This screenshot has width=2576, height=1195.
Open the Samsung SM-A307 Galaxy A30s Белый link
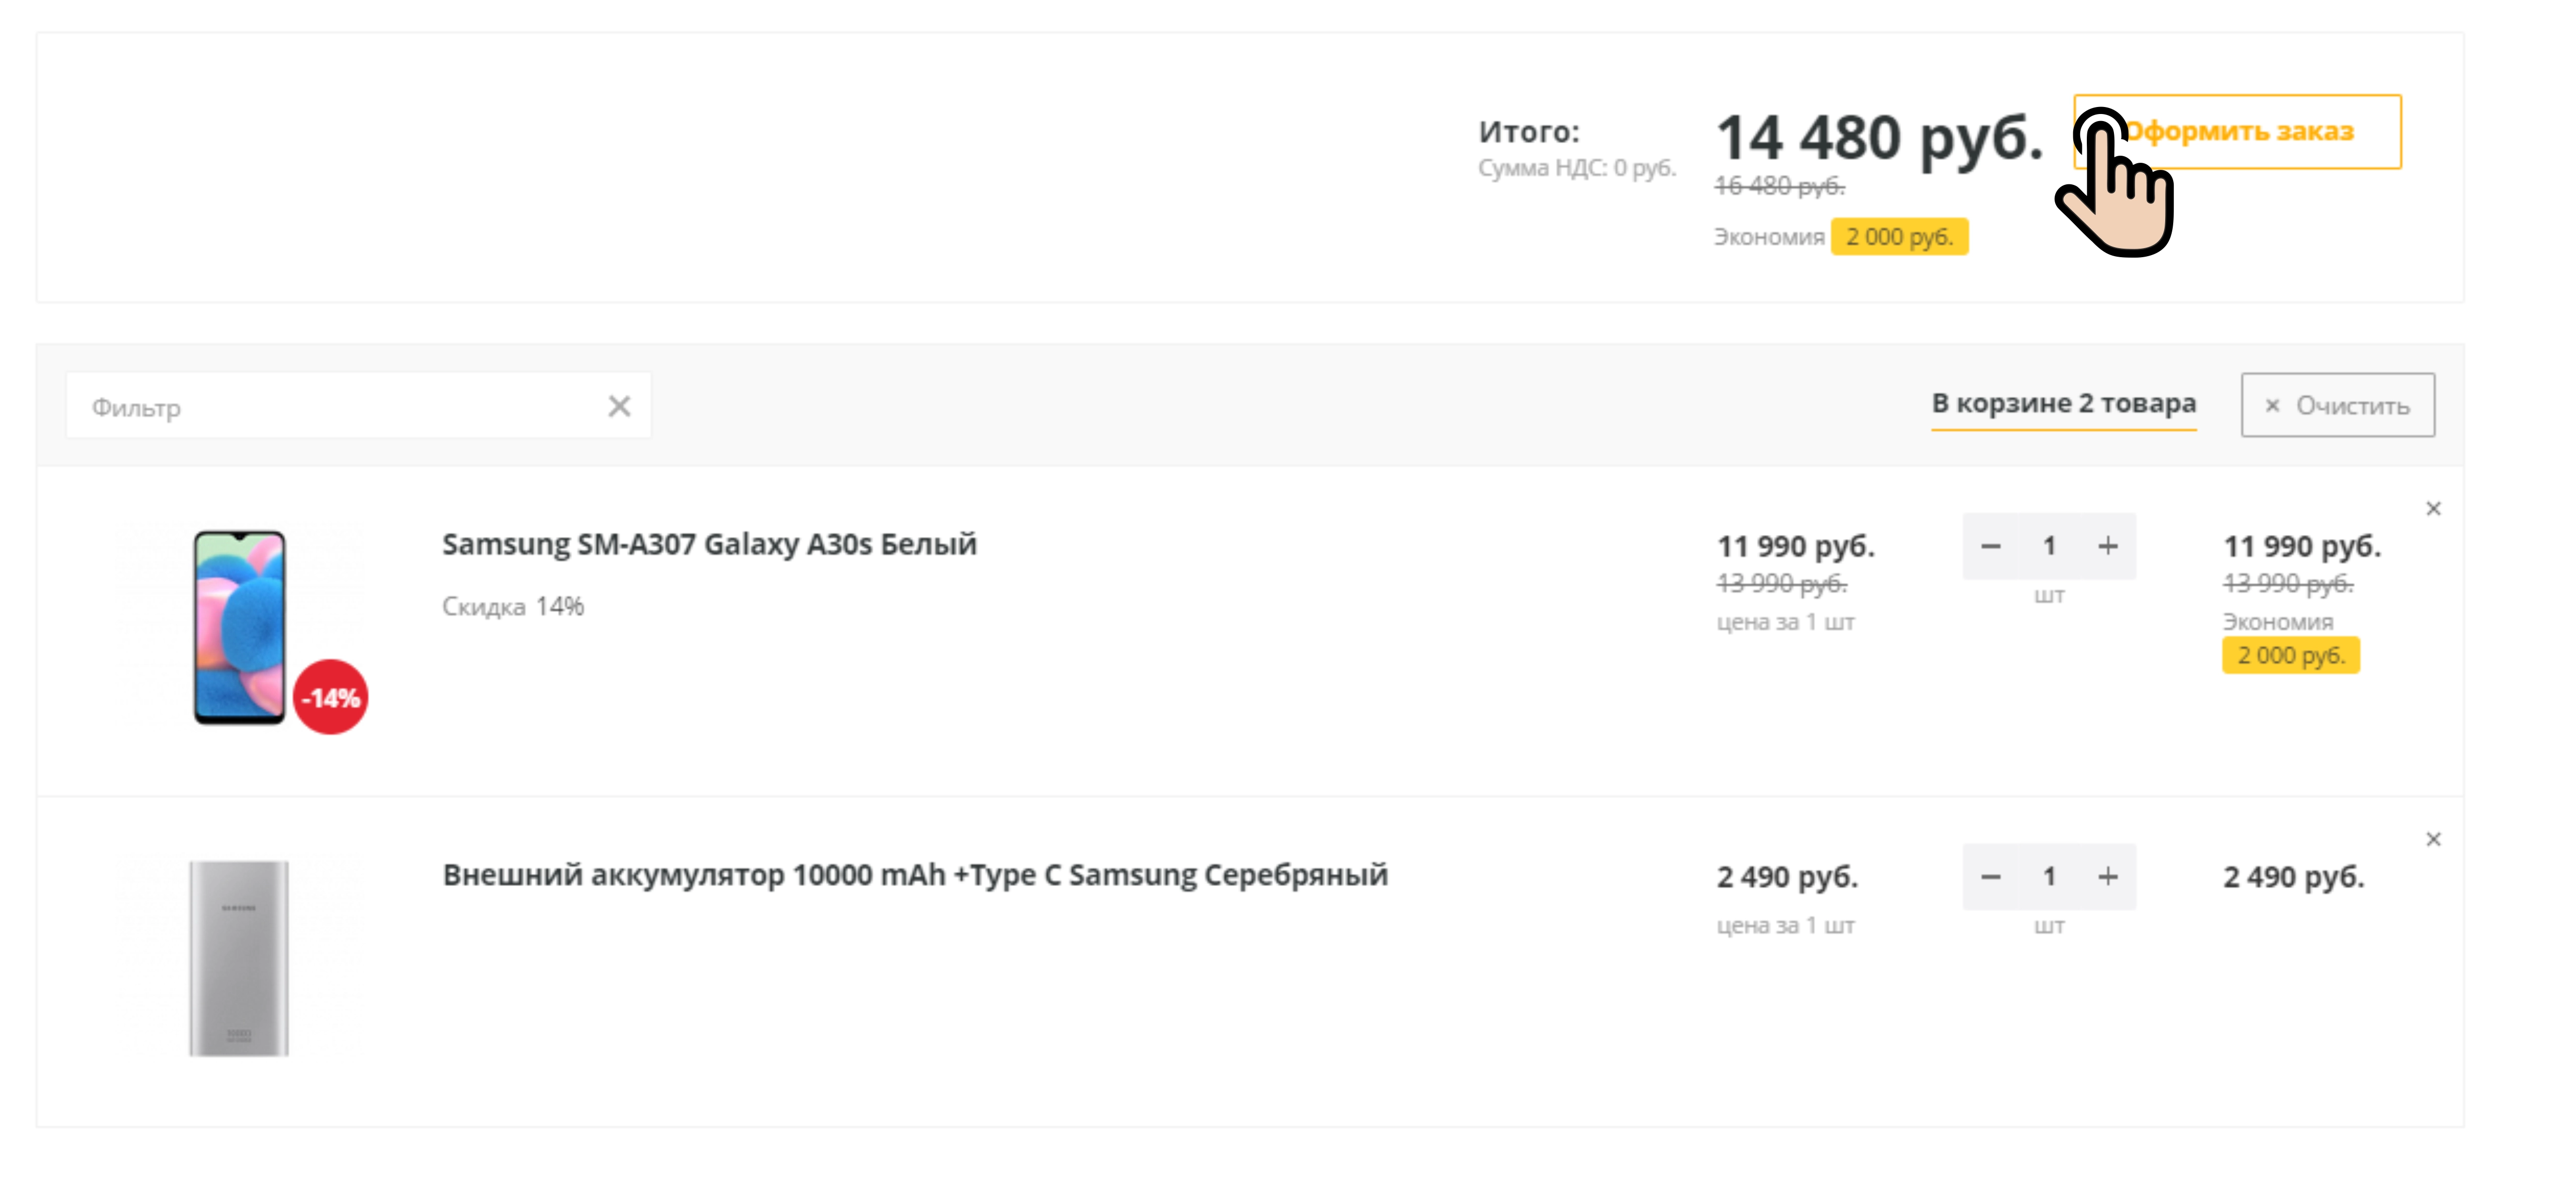(709, 544)
